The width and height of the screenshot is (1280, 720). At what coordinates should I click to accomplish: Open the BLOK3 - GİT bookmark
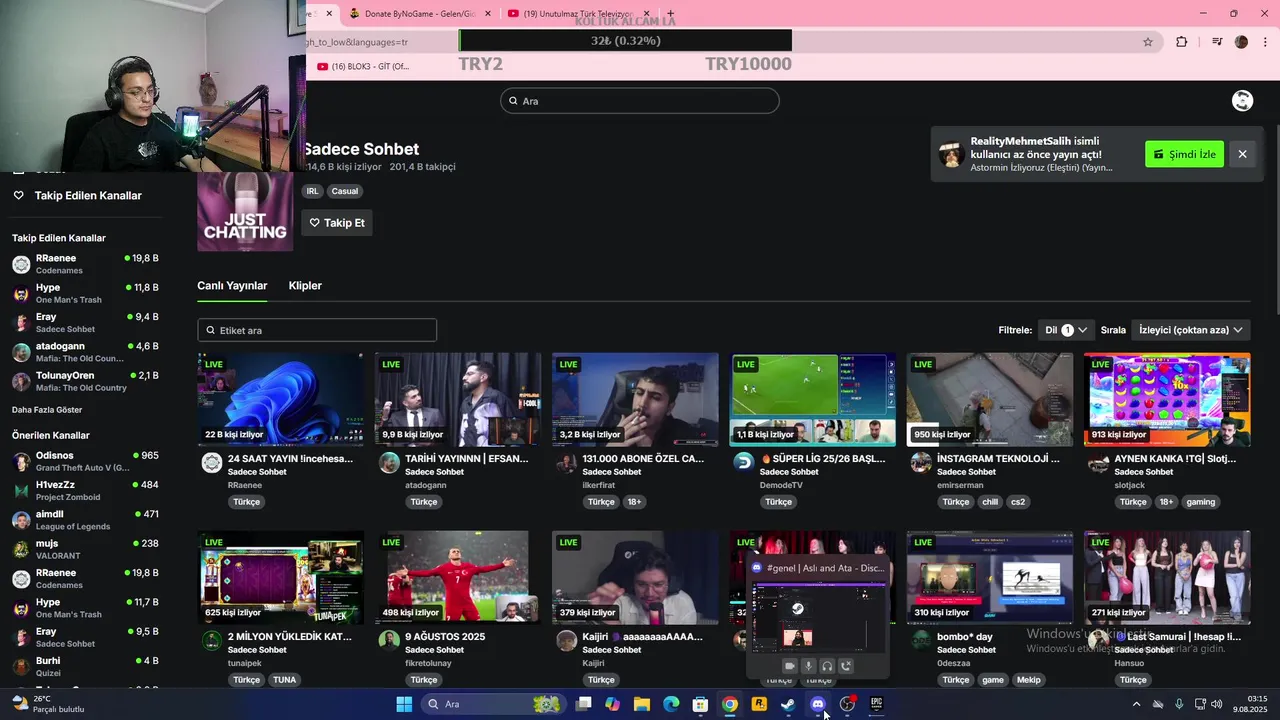click(x=363, y=67)
